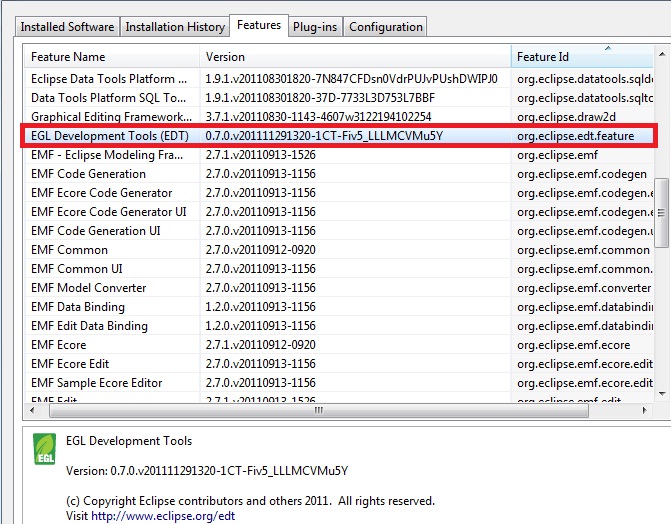Click the org.eclipse.emf.converter cell
This screenshot has width=671, height=524.
tap(584, 288)
